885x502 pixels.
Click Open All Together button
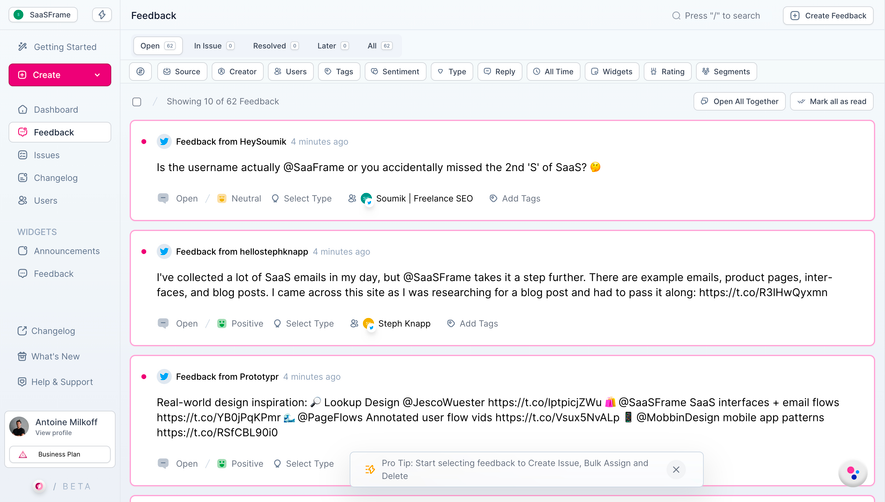(739, 102)
